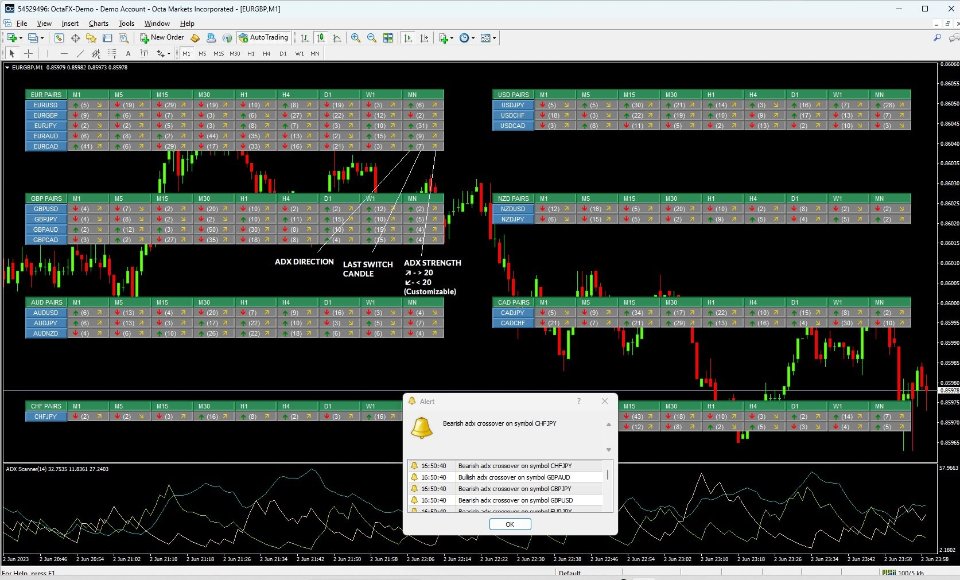Expand the Arrows objects dropdown

(x=169, y=54)
